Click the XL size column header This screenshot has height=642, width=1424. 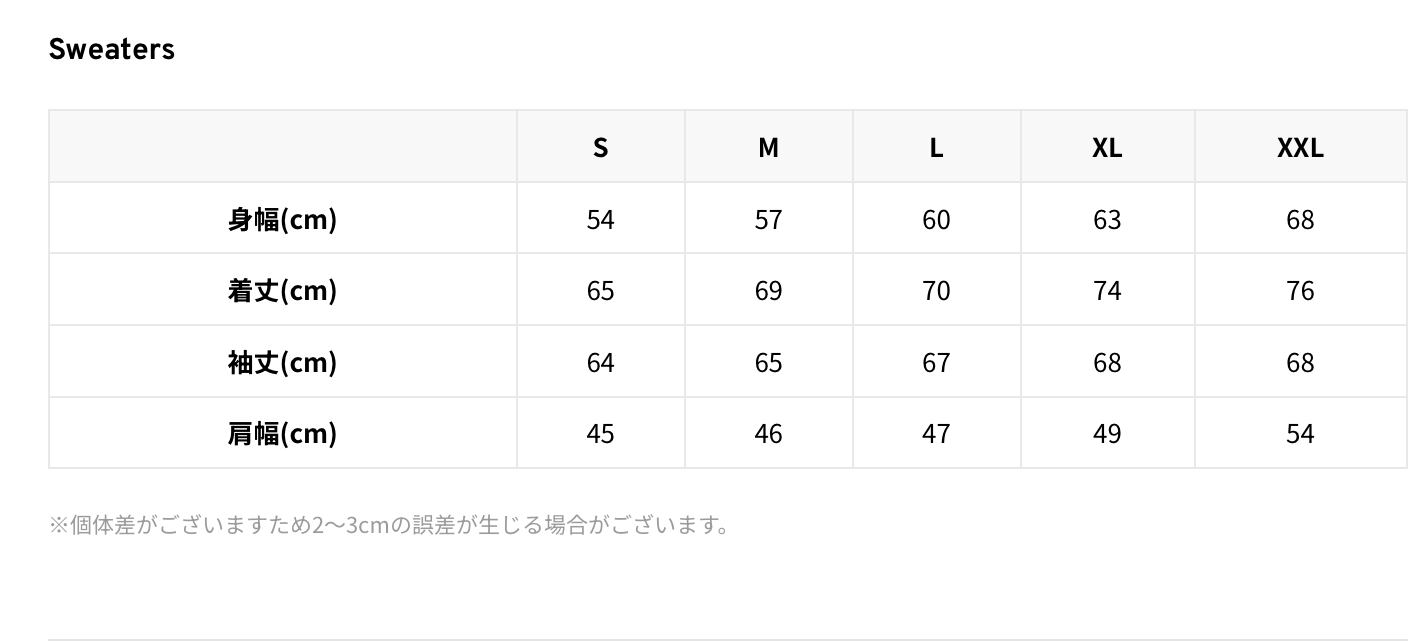coord(1107,148)
